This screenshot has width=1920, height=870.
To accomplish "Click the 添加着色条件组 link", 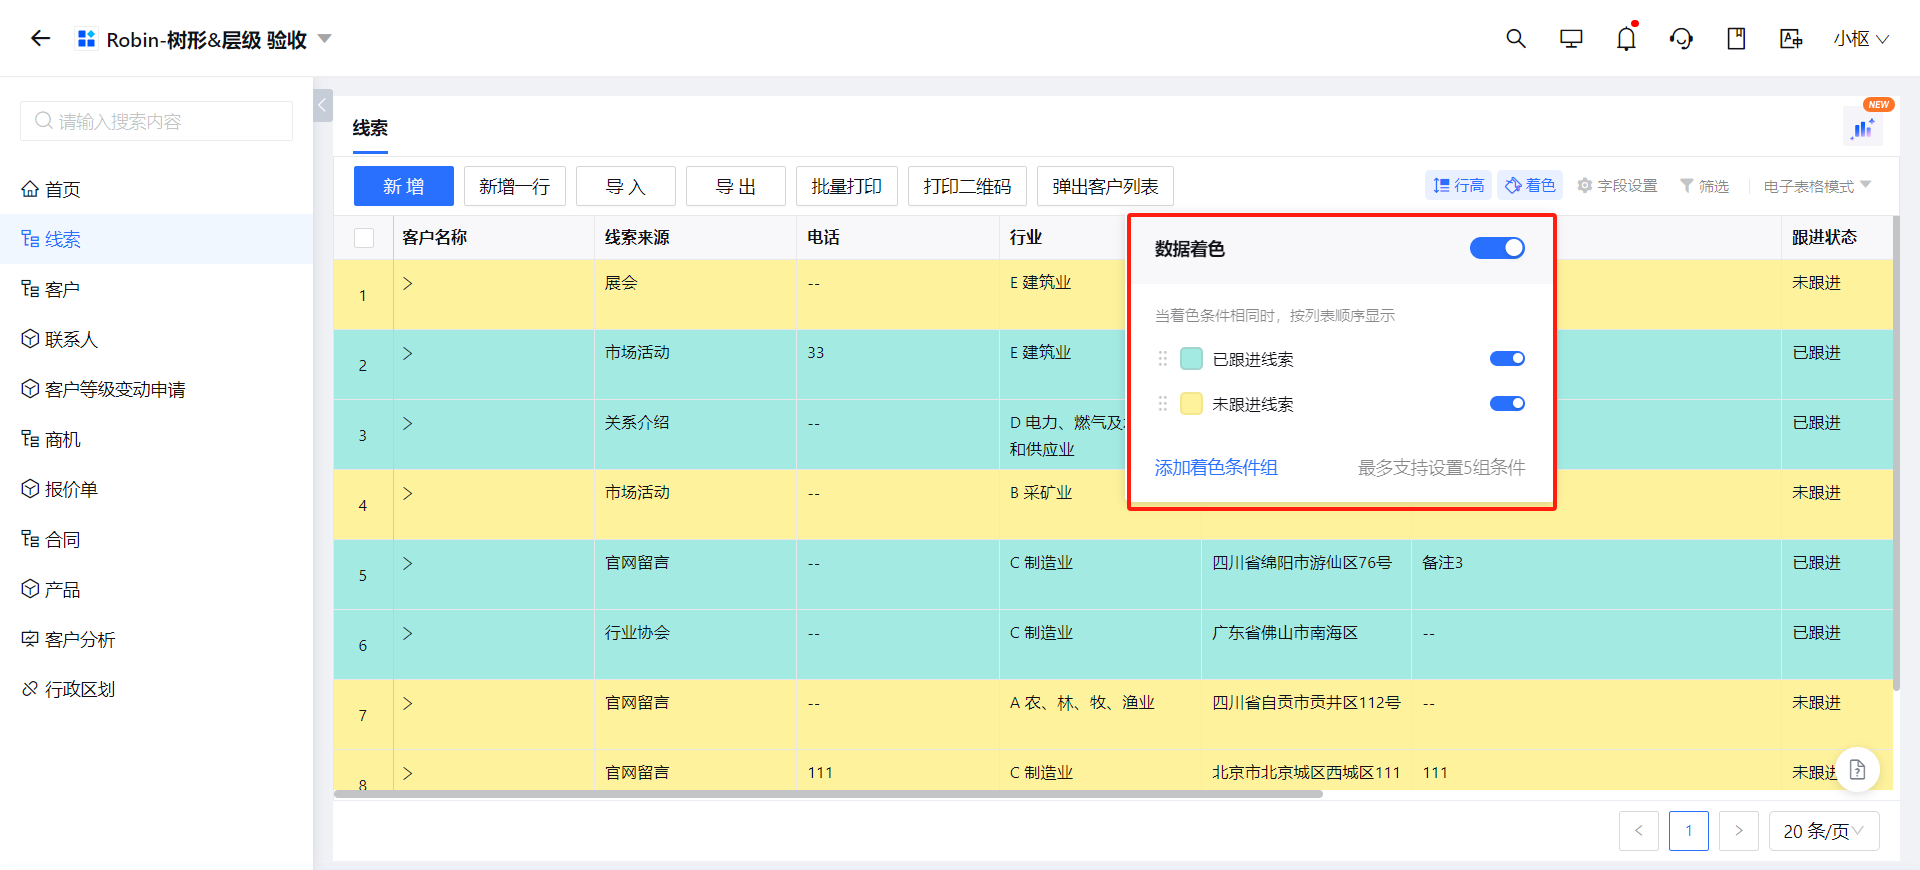I will pyautogui.click(x=1216, y=467).
